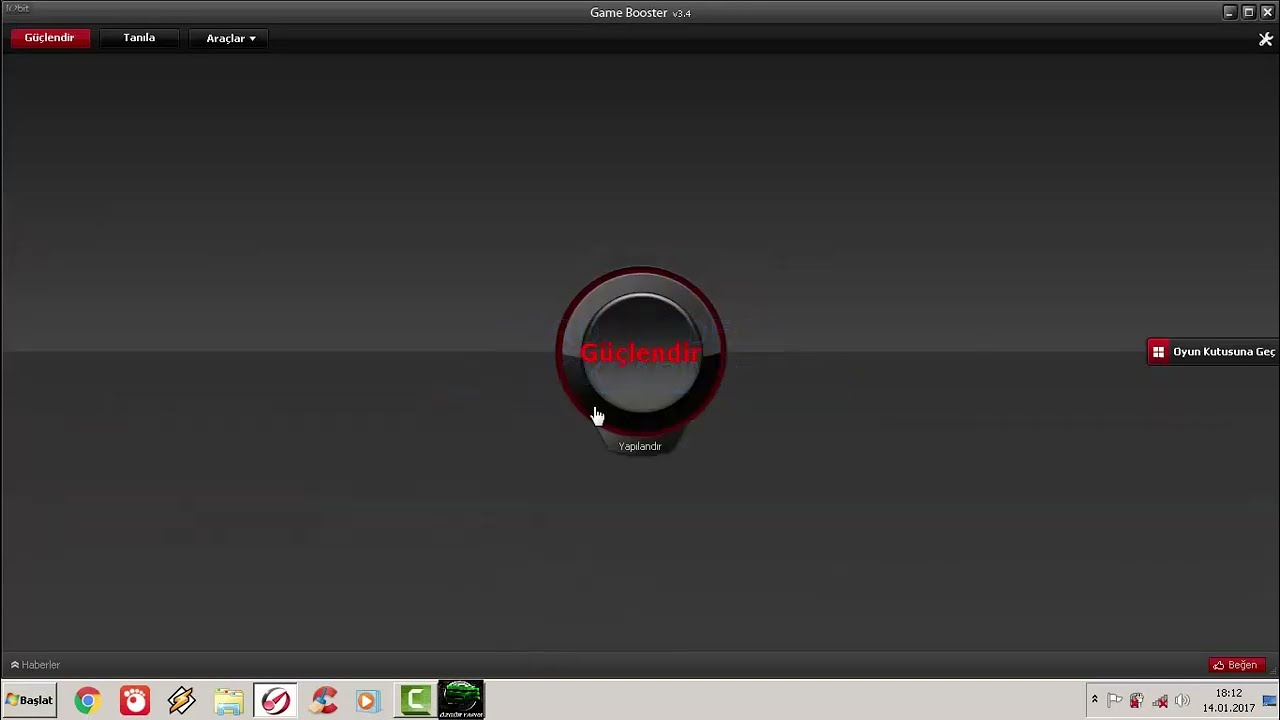Click the red fist tray icon
The height and width of the screenshot is (720, 1280).
pos(1137,701)
